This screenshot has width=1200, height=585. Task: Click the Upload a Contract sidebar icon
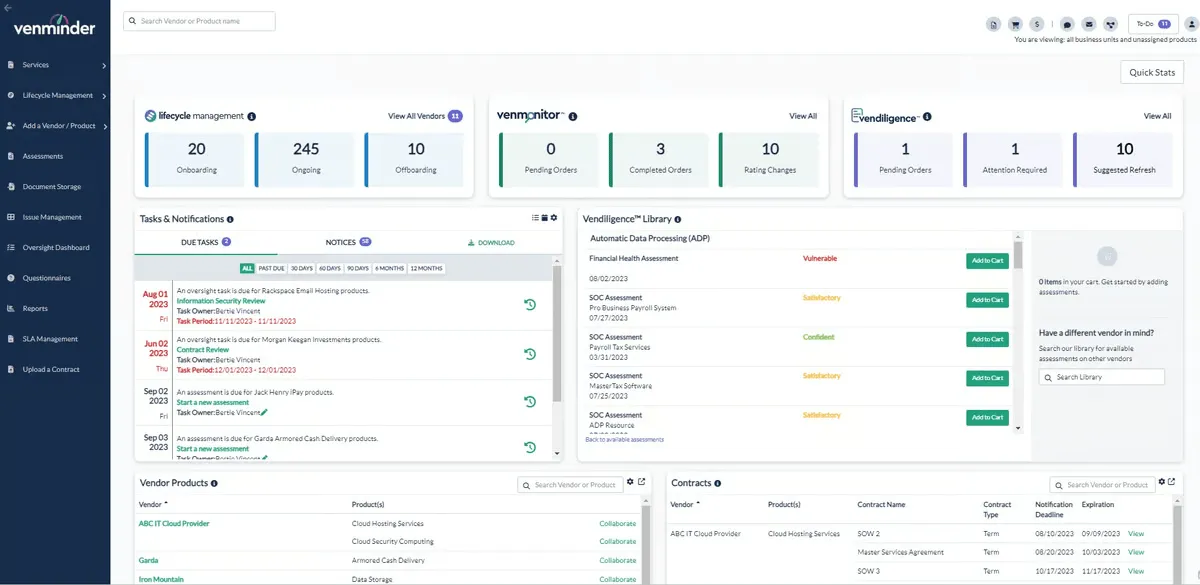[x=11, y=369]
